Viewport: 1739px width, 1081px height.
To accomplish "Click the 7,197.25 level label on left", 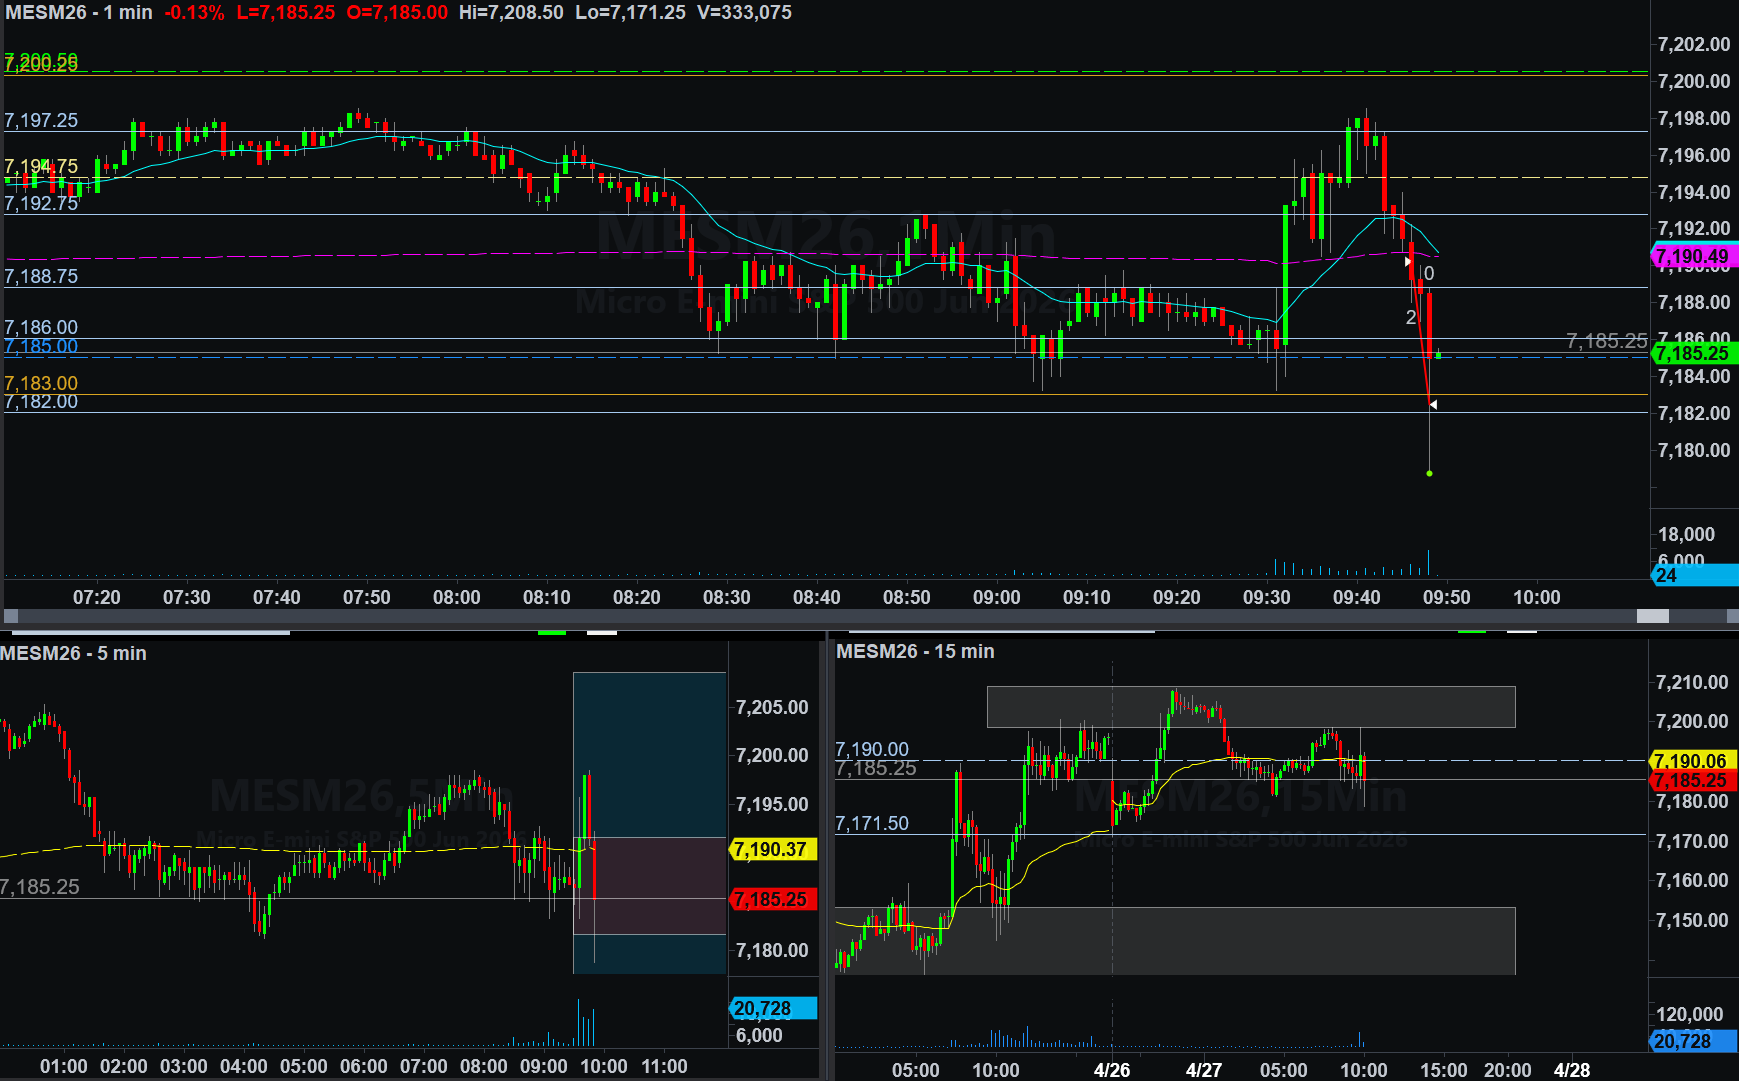I will tap(41, 120).
